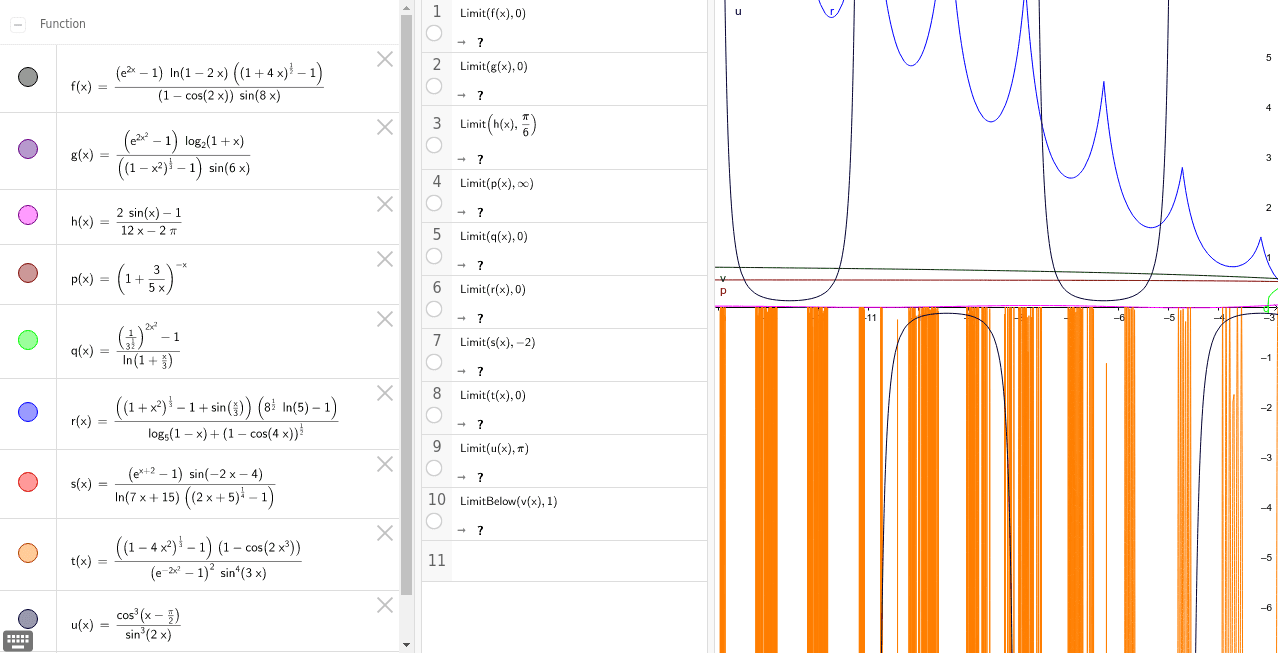The width and height of the screenshot is (1280, 655).
Task: Delete function u(x) with its X icon
Action: pos(385,605)
